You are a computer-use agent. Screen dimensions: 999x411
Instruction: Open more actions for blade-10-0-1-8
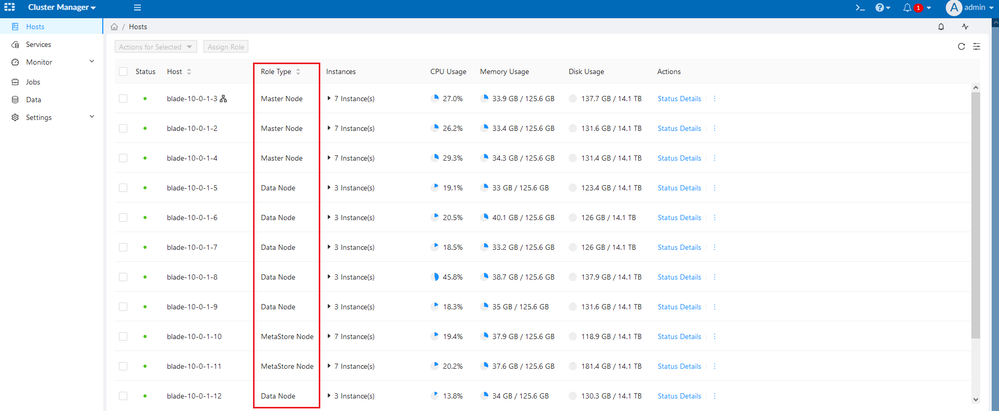[714, 277]
